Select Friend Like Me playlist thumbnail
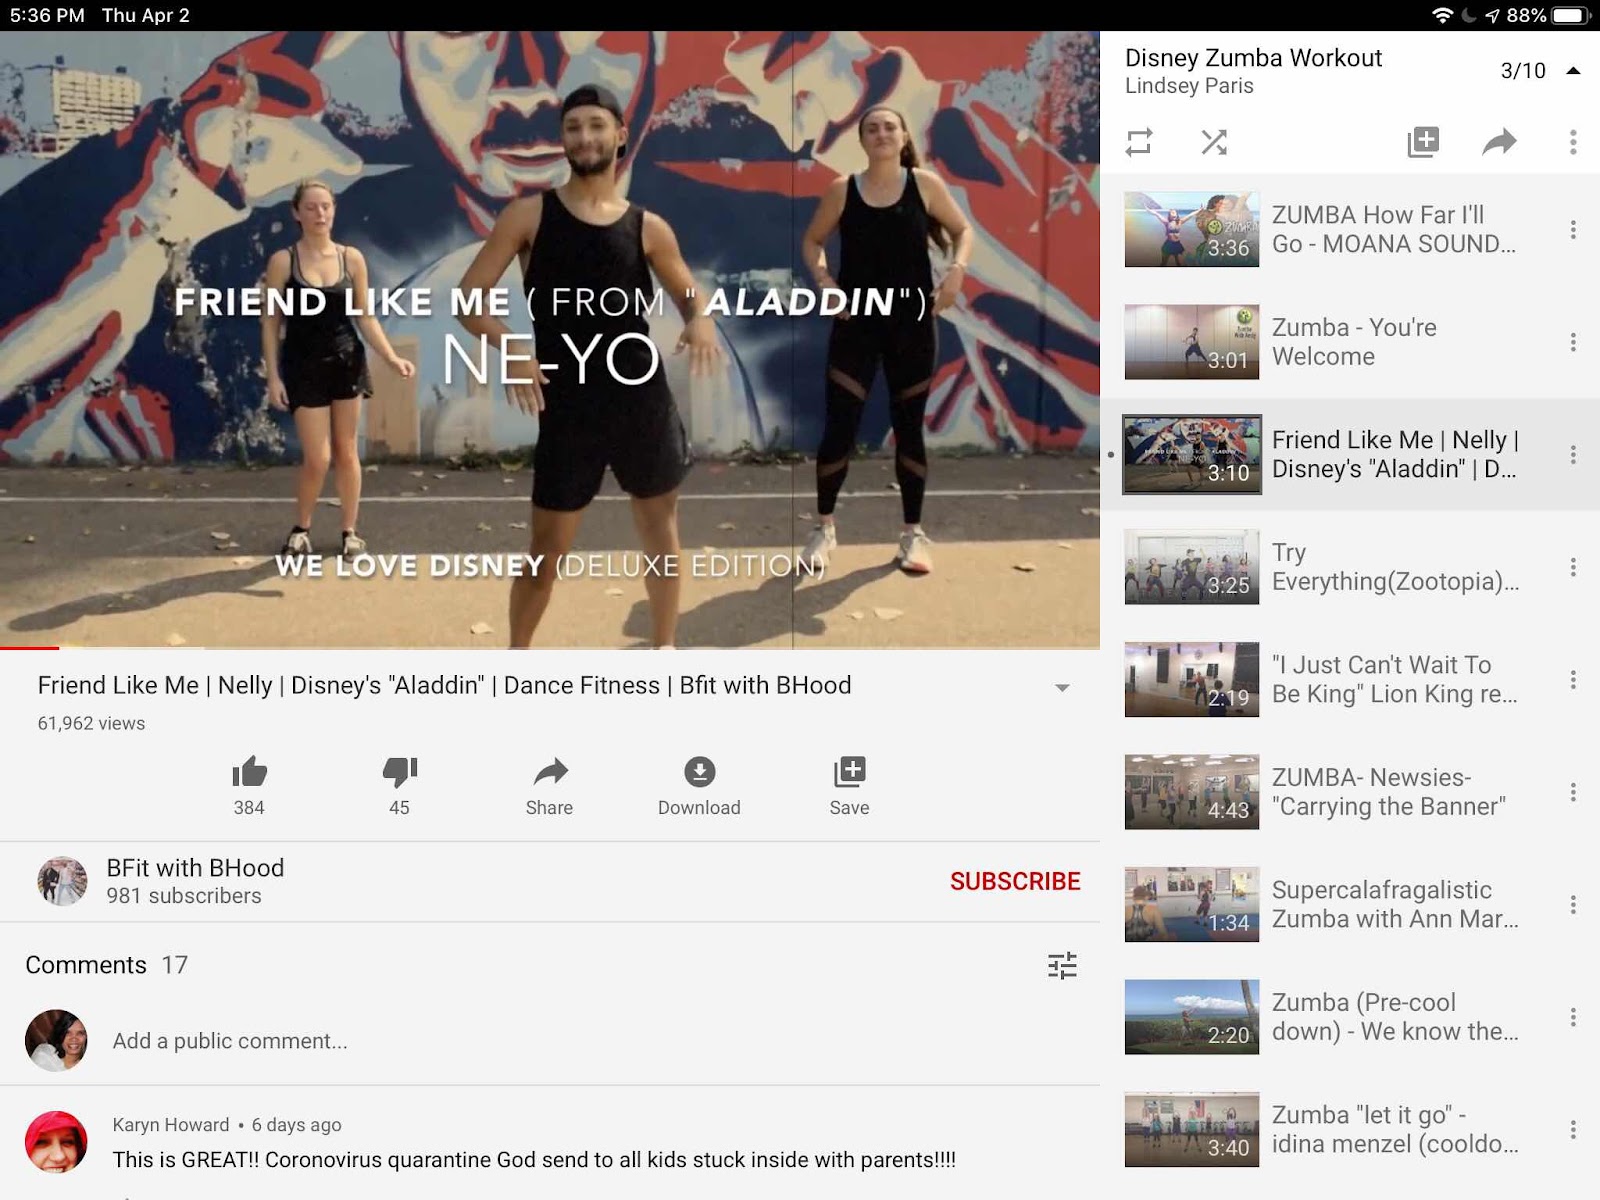Screen dimensions: 1600x1200 1192,455
